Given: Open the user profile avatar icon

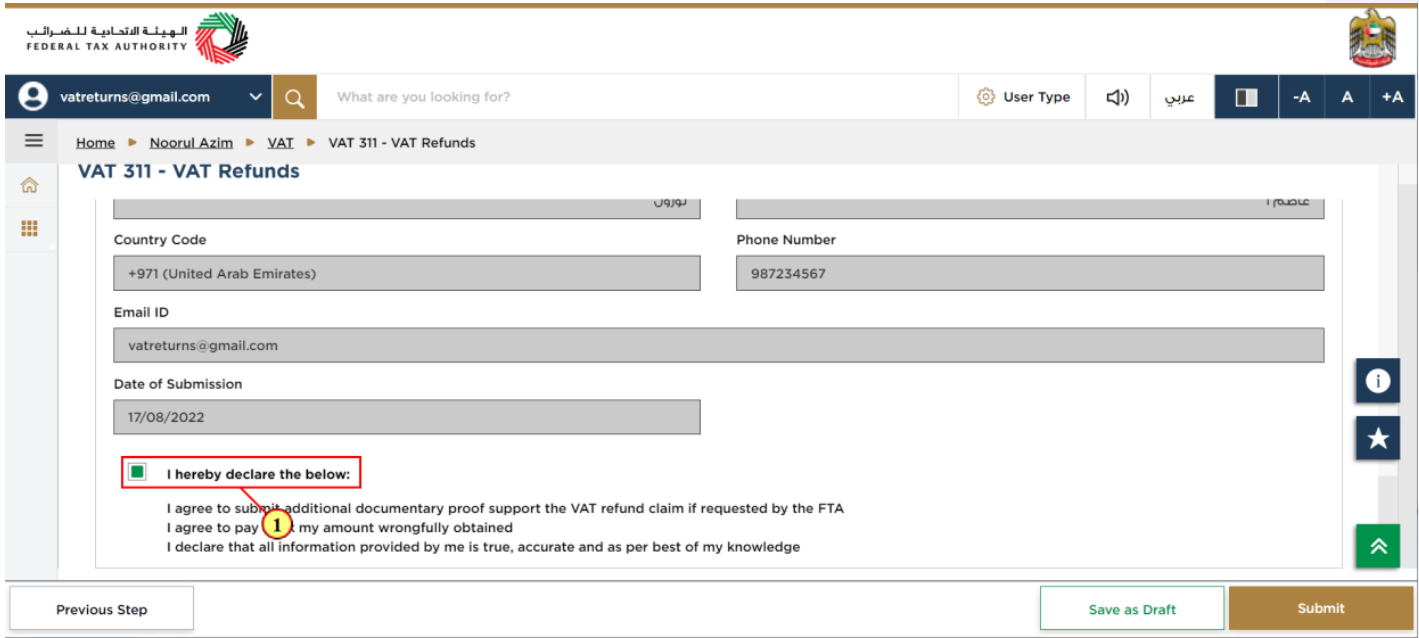Looking at the screenshot, I should pyautogui.click(x=33, y=97).
